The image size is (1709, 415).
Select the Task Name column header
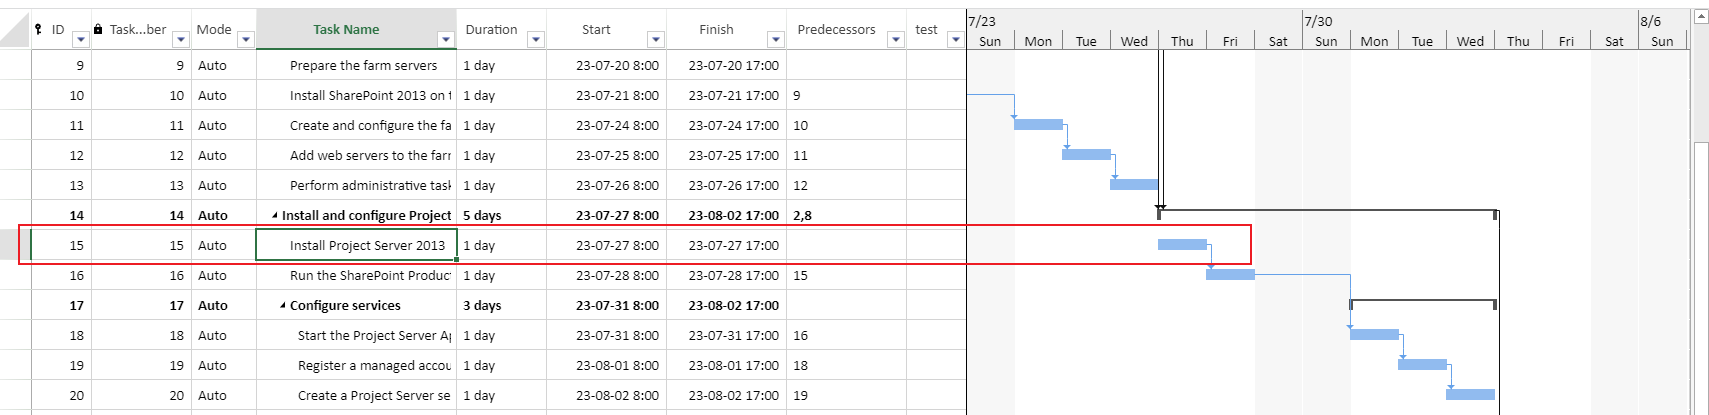coord(346,29)
